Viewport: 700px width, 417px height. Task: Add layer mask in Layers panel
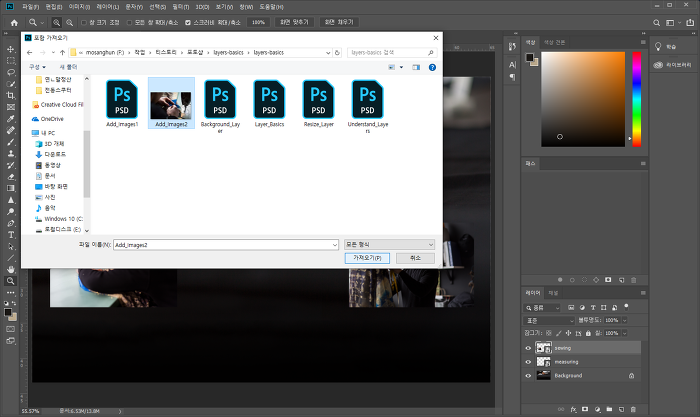tap(585, 409)
